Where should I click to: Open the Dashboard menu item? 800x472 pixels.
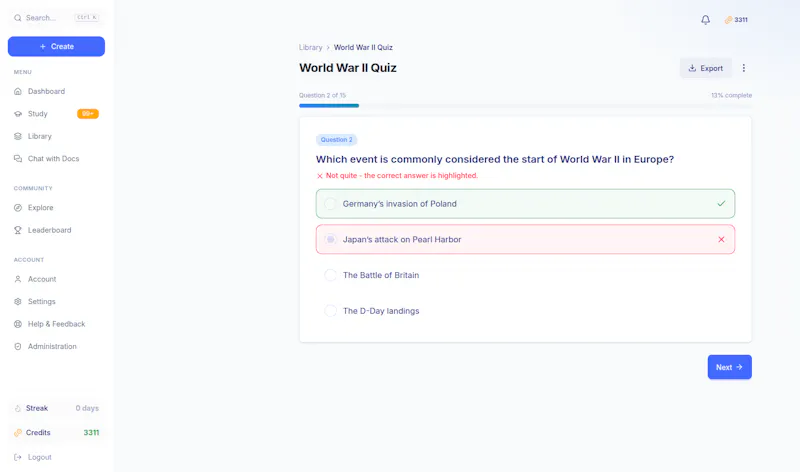point(56,91)
